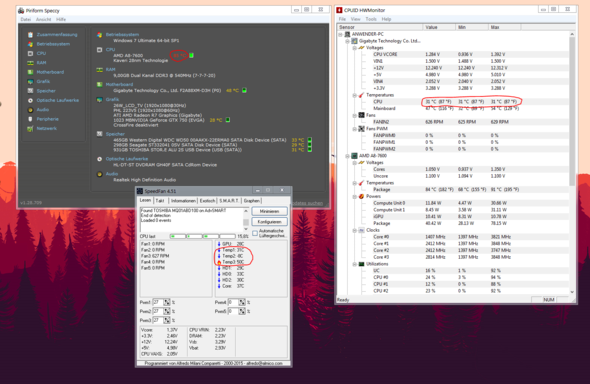Click the Konfigurieren button in SpeedFan

point(269,222)
